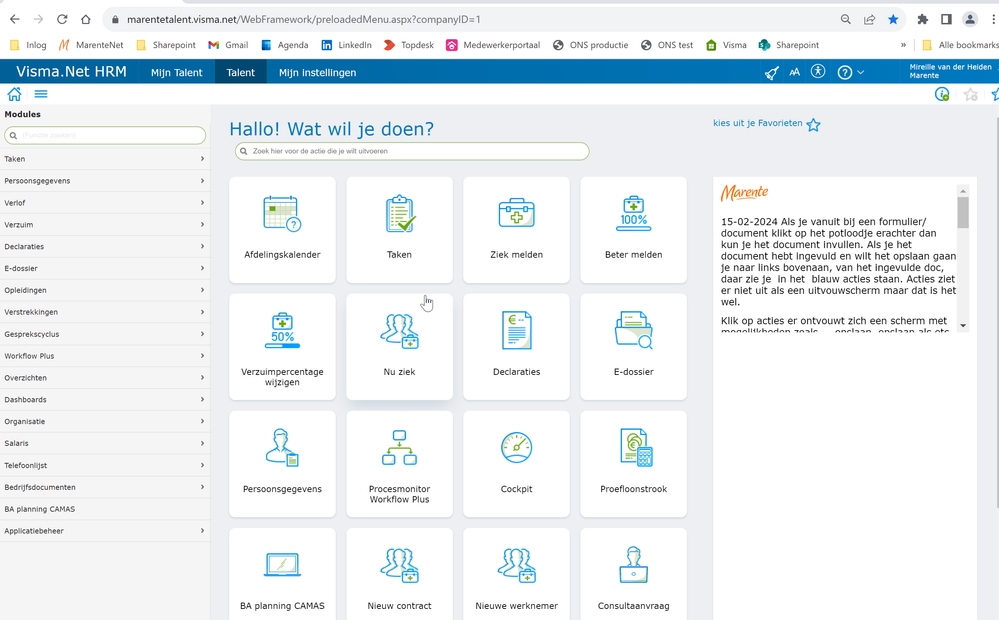Open the Mijn instellingen tab

317,73
